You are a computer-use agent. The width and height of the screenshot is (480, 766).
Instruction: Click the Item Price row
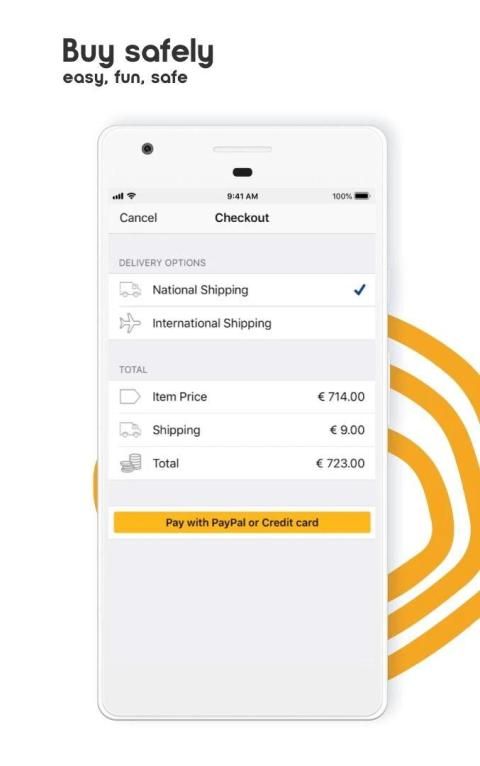[x=242, y=397]
